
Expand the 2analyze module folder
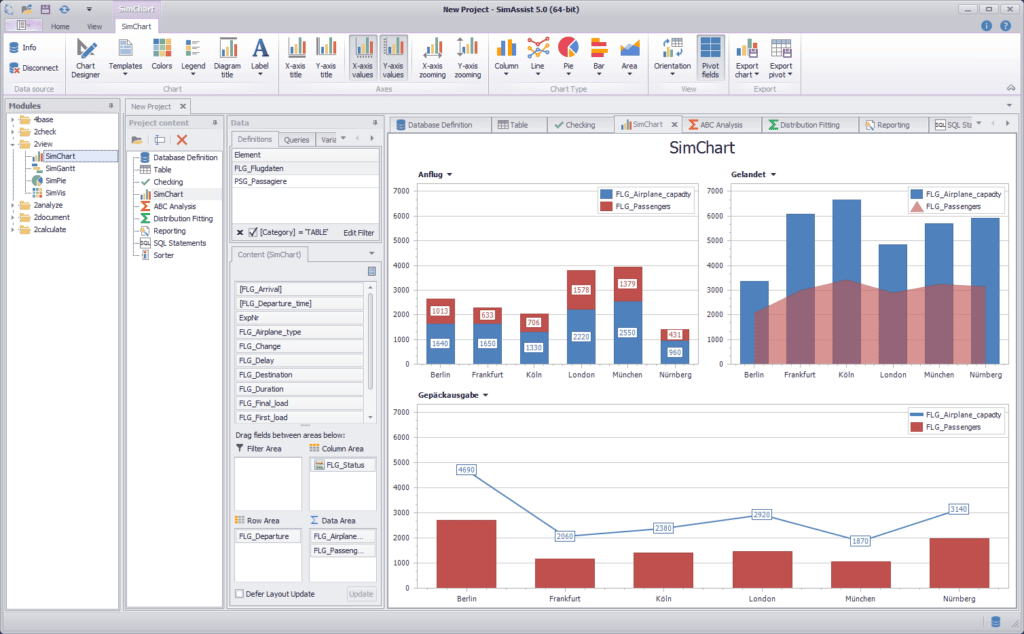click(12, 205)
